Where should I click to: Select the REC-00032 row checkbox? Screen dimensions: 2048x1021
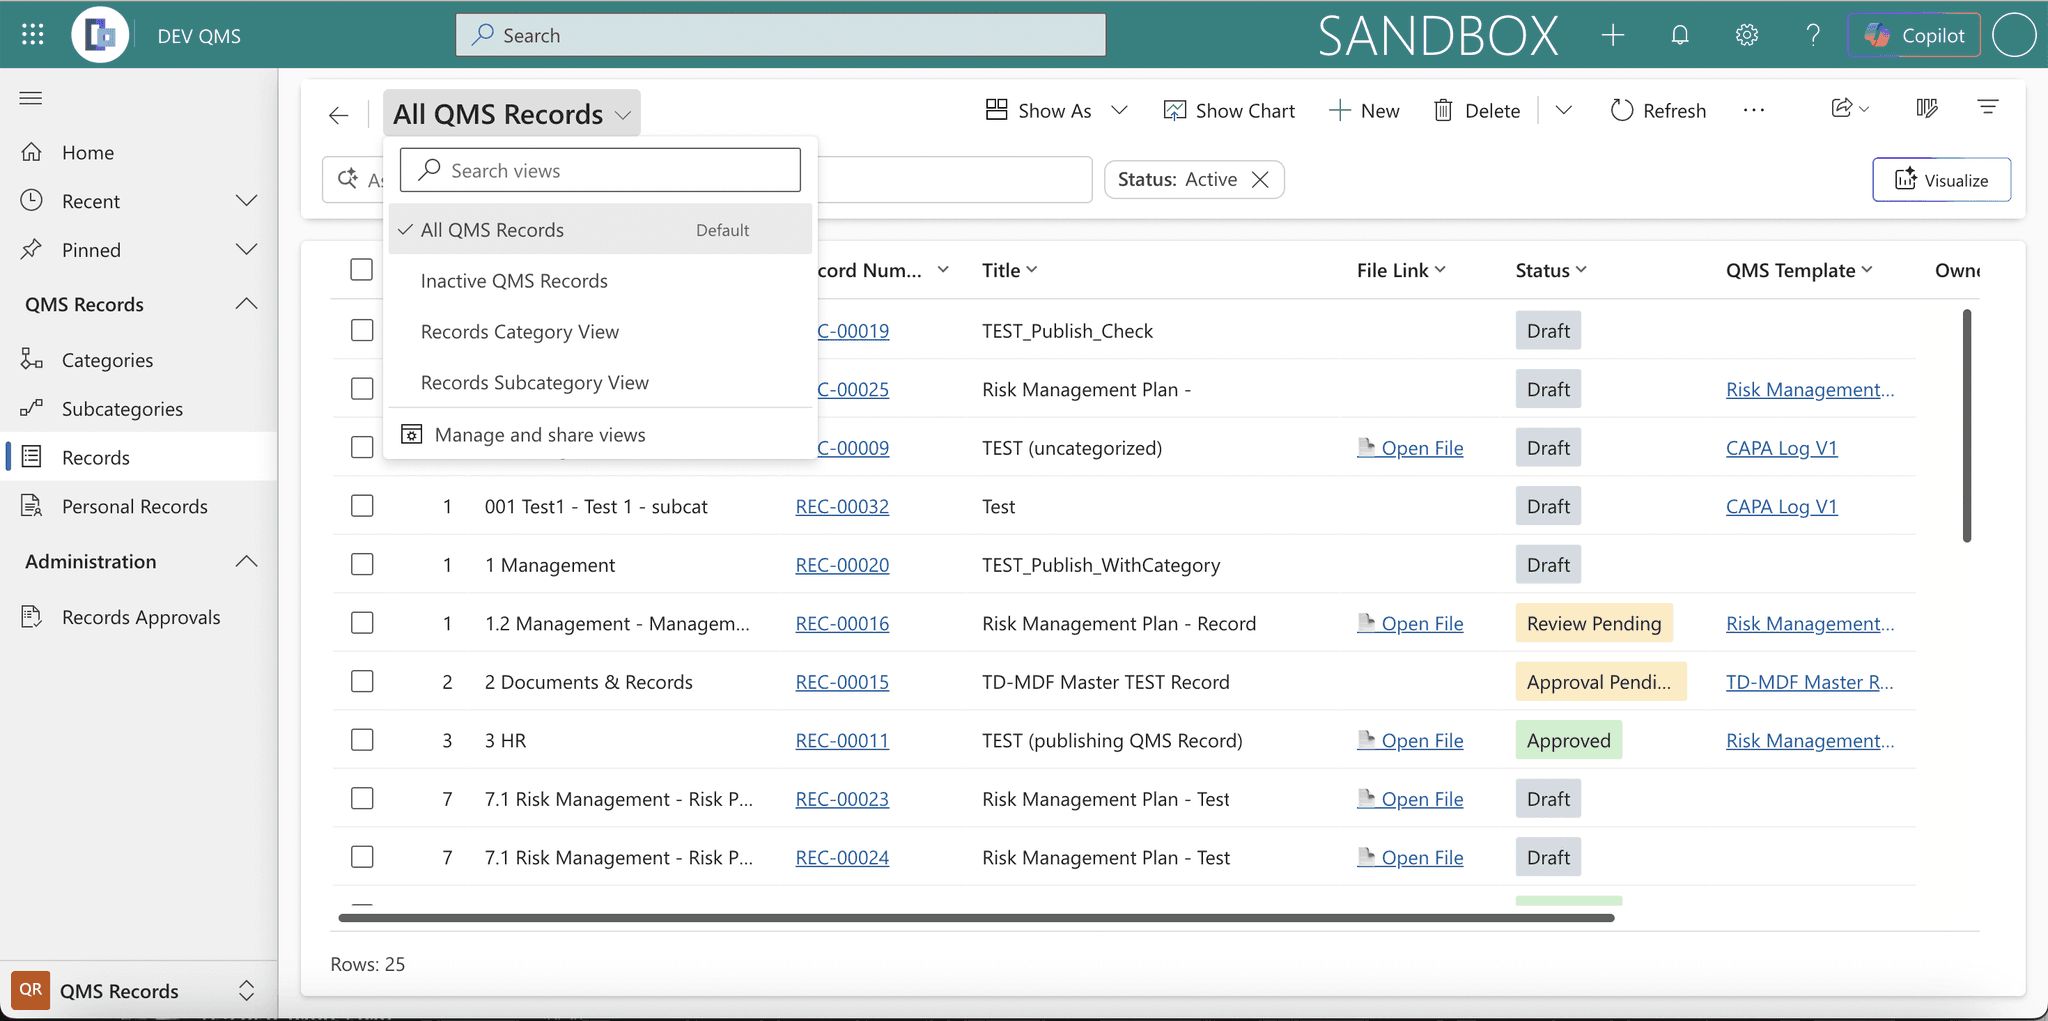(362, 506)
